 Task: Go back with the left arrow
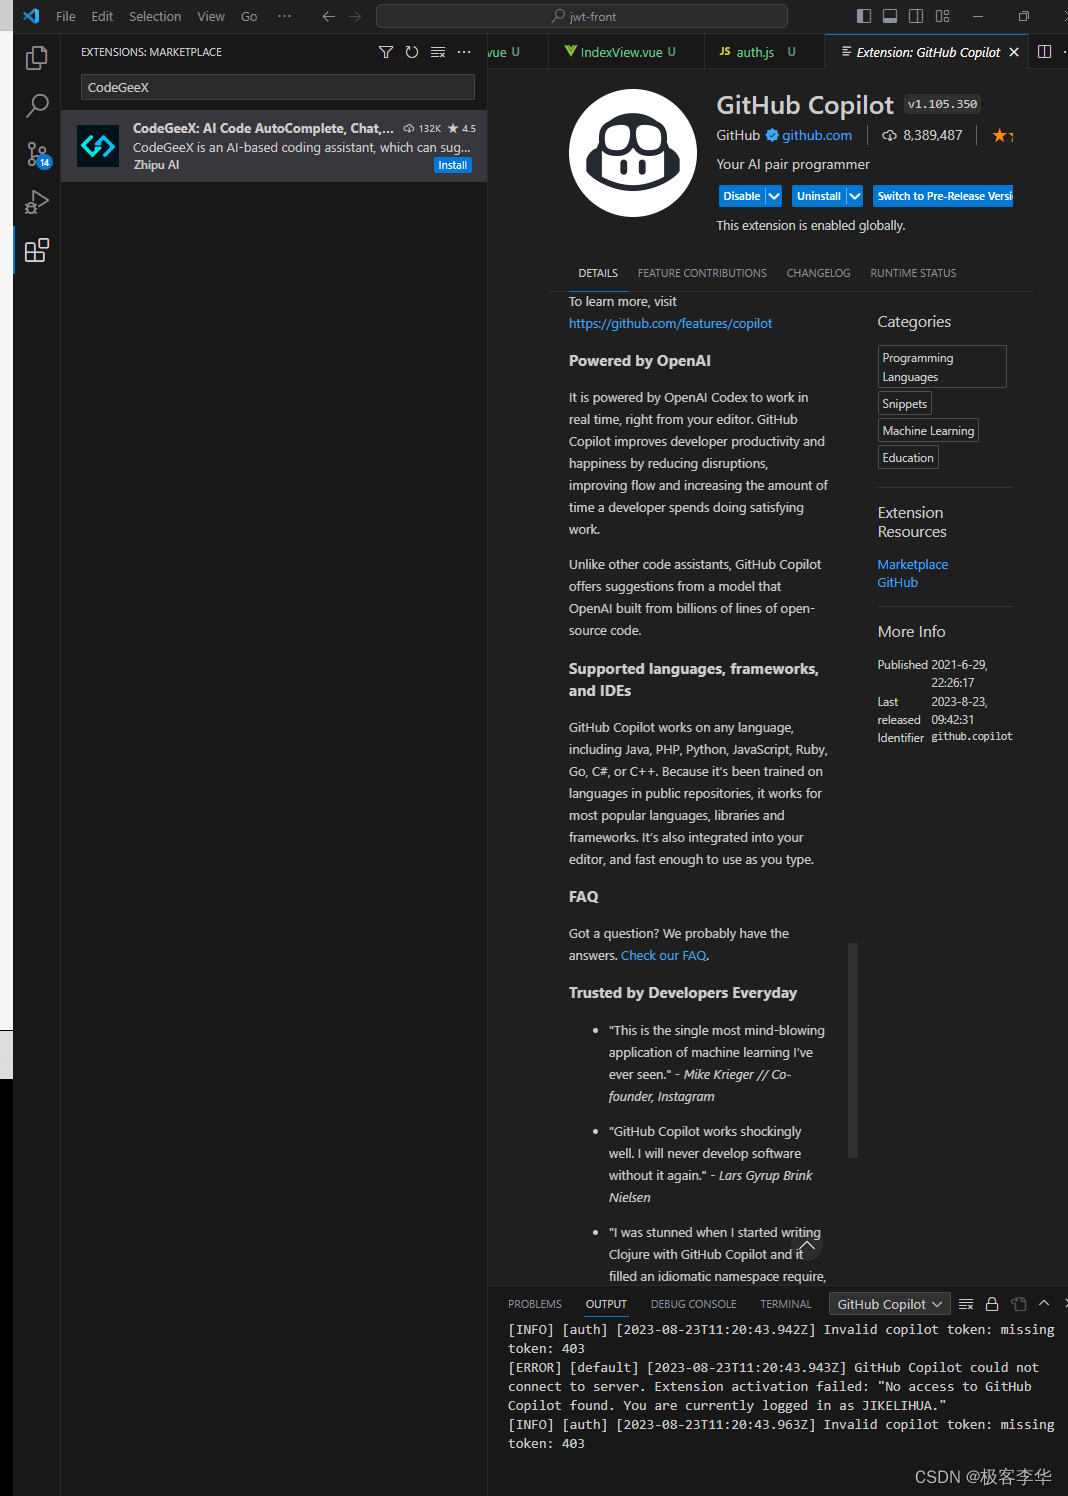click(x=328, y=16)
